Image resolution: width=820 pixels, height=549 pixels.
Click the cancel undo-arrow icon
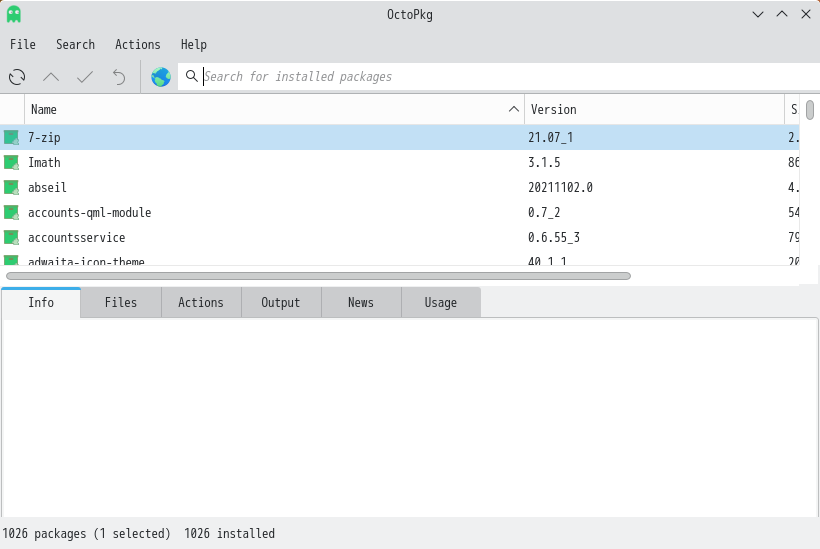119,77
